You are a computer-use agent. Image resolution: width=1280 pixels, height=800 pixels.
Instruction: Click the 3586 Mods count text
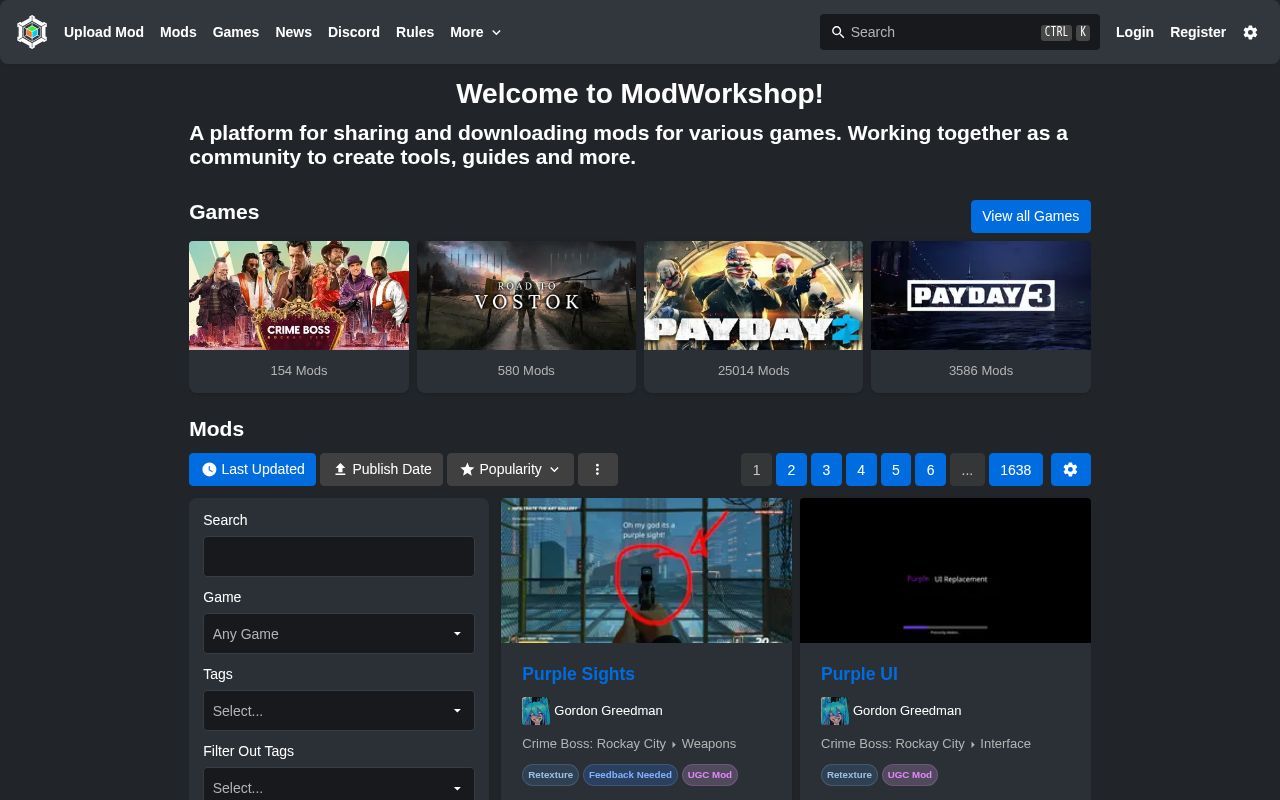[x=981, y=371]
